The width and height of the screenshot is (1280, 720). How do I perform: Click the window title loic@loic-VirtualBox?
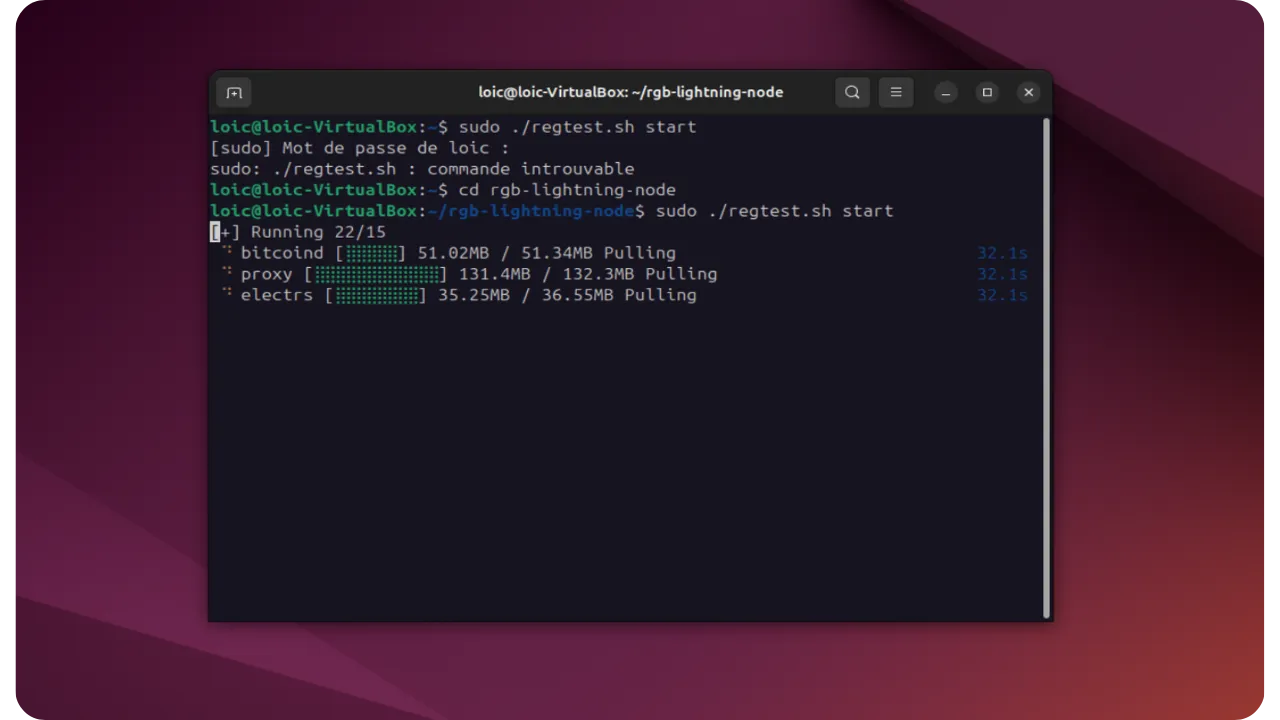630,92
